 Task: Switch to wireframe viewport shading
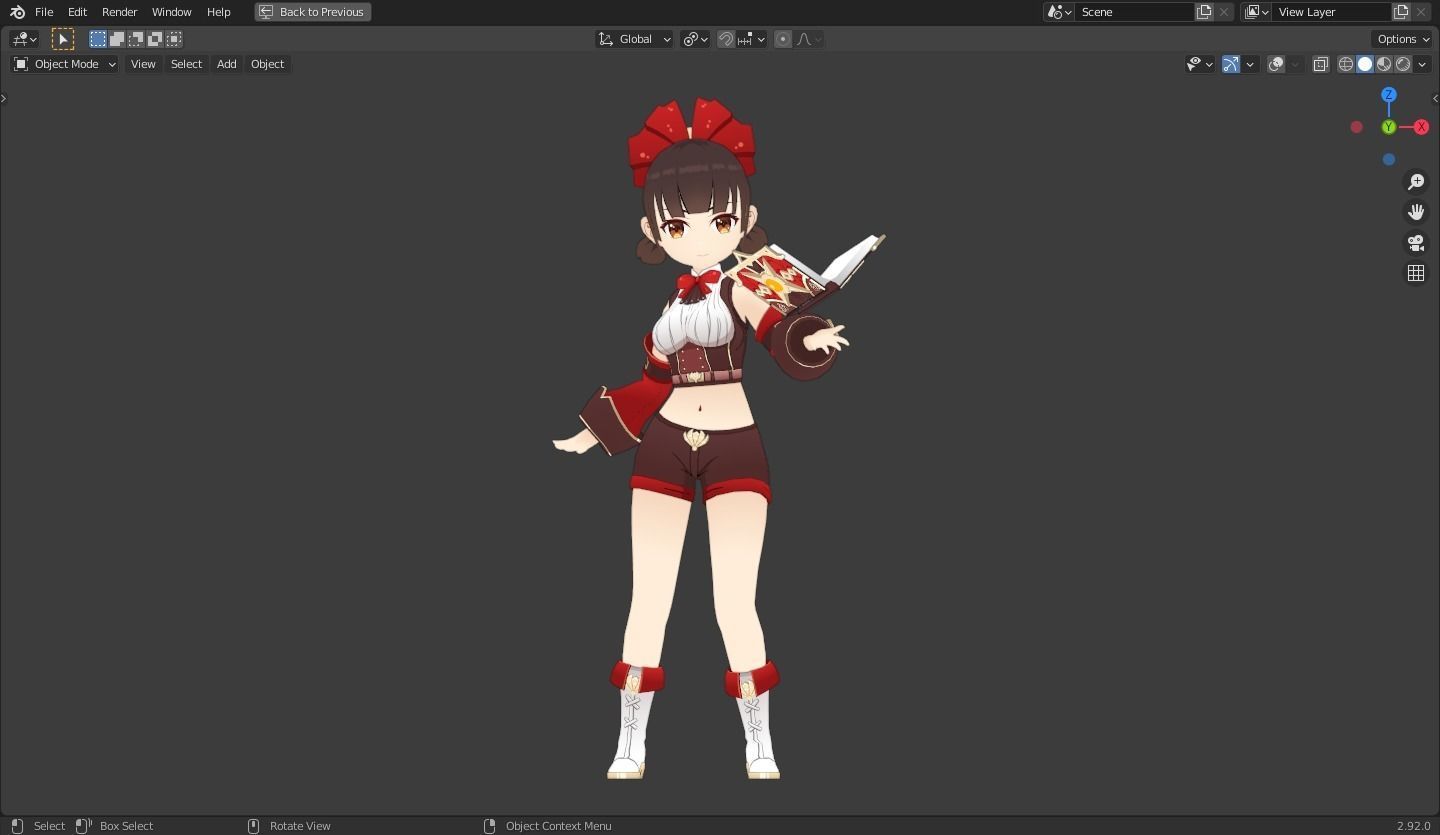tap(1346, 64)
